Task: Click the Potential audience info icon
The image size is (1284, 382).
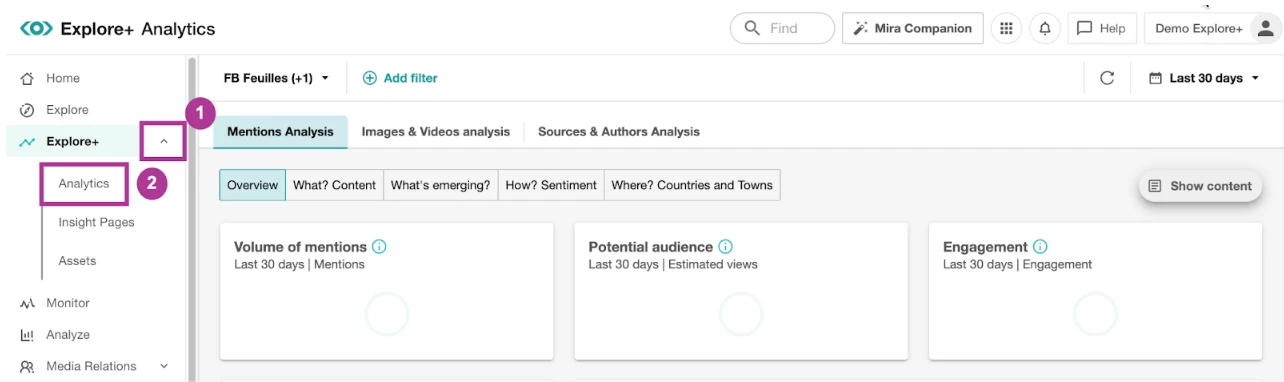Action: point(726,247)
